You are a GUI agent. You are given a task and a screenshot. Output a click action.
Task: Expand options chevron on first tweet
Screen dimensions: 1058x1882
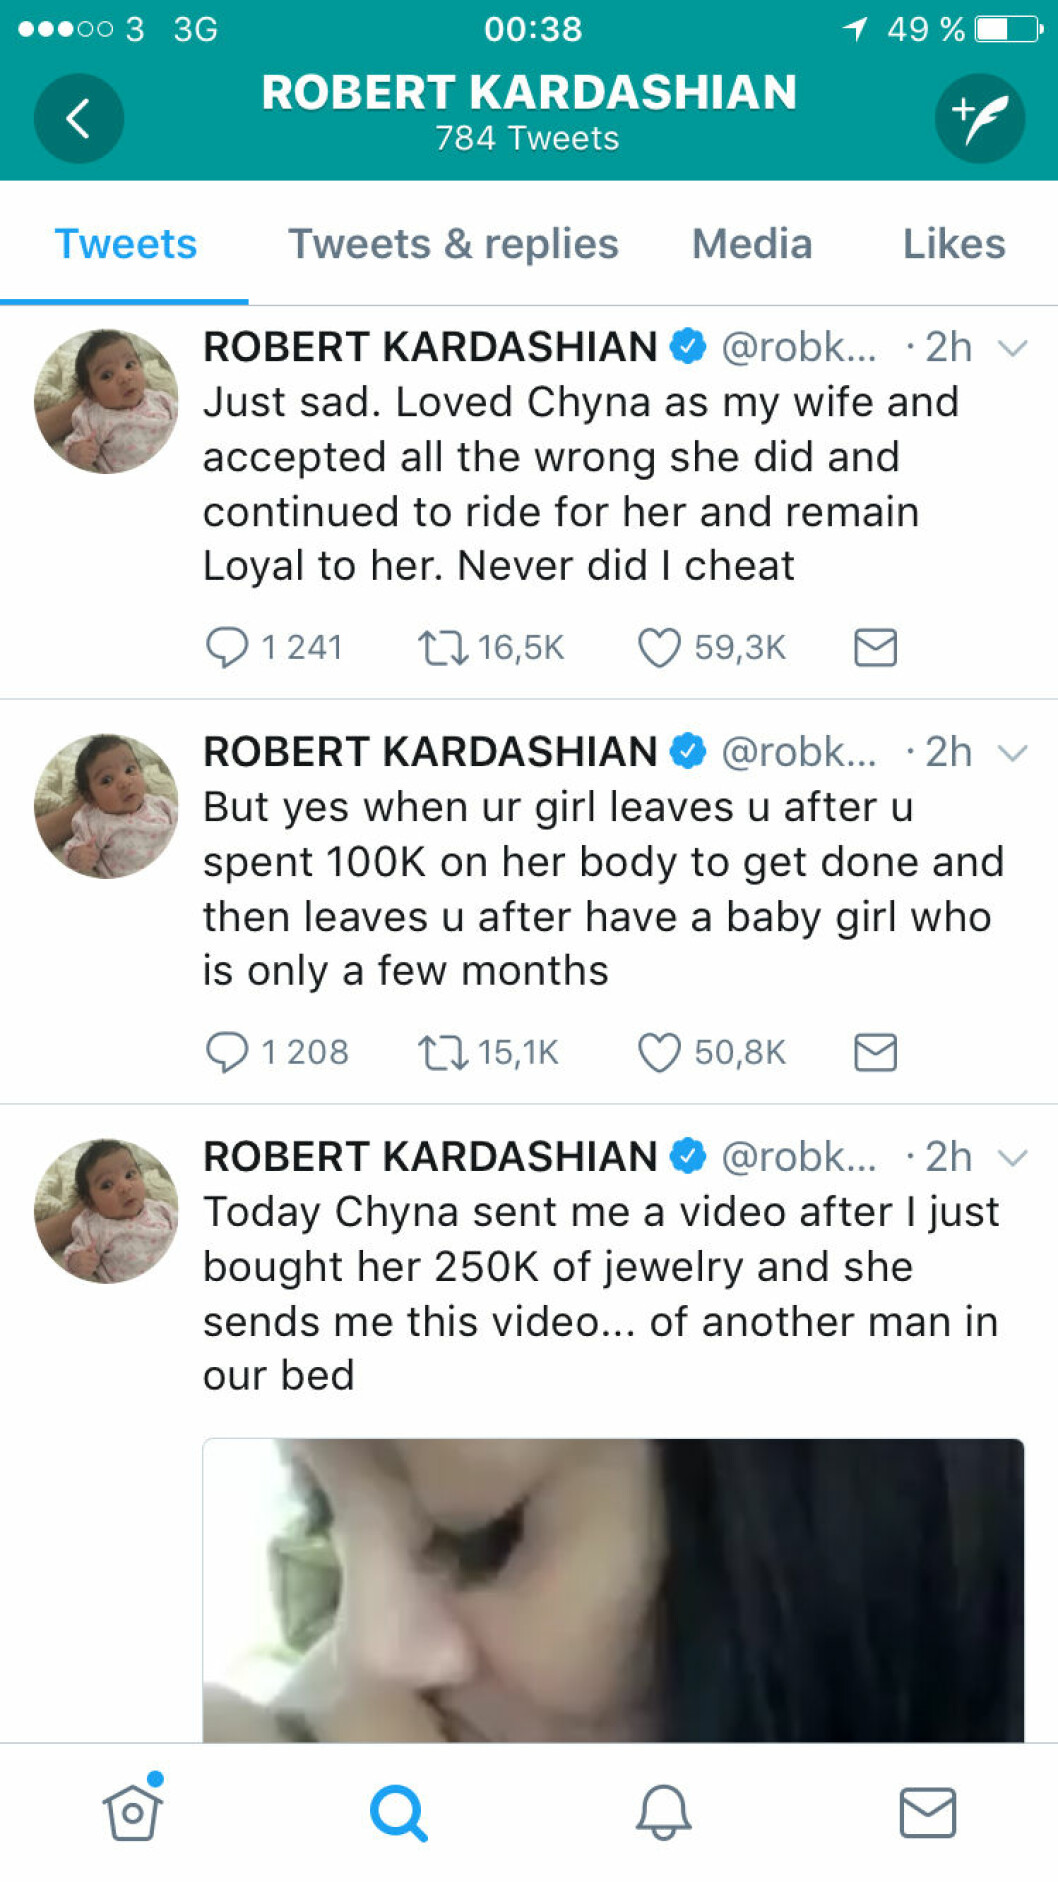coord(1013,348)
